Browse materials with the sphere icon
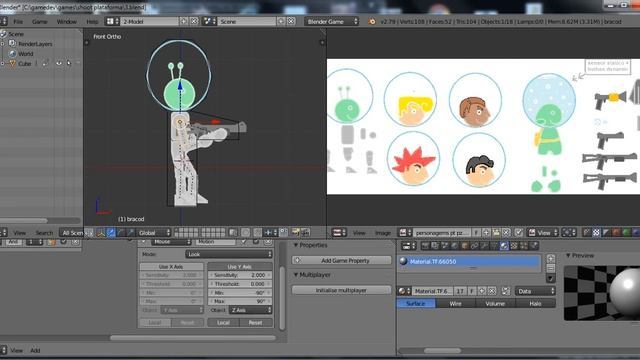 [x=404, y=291]
